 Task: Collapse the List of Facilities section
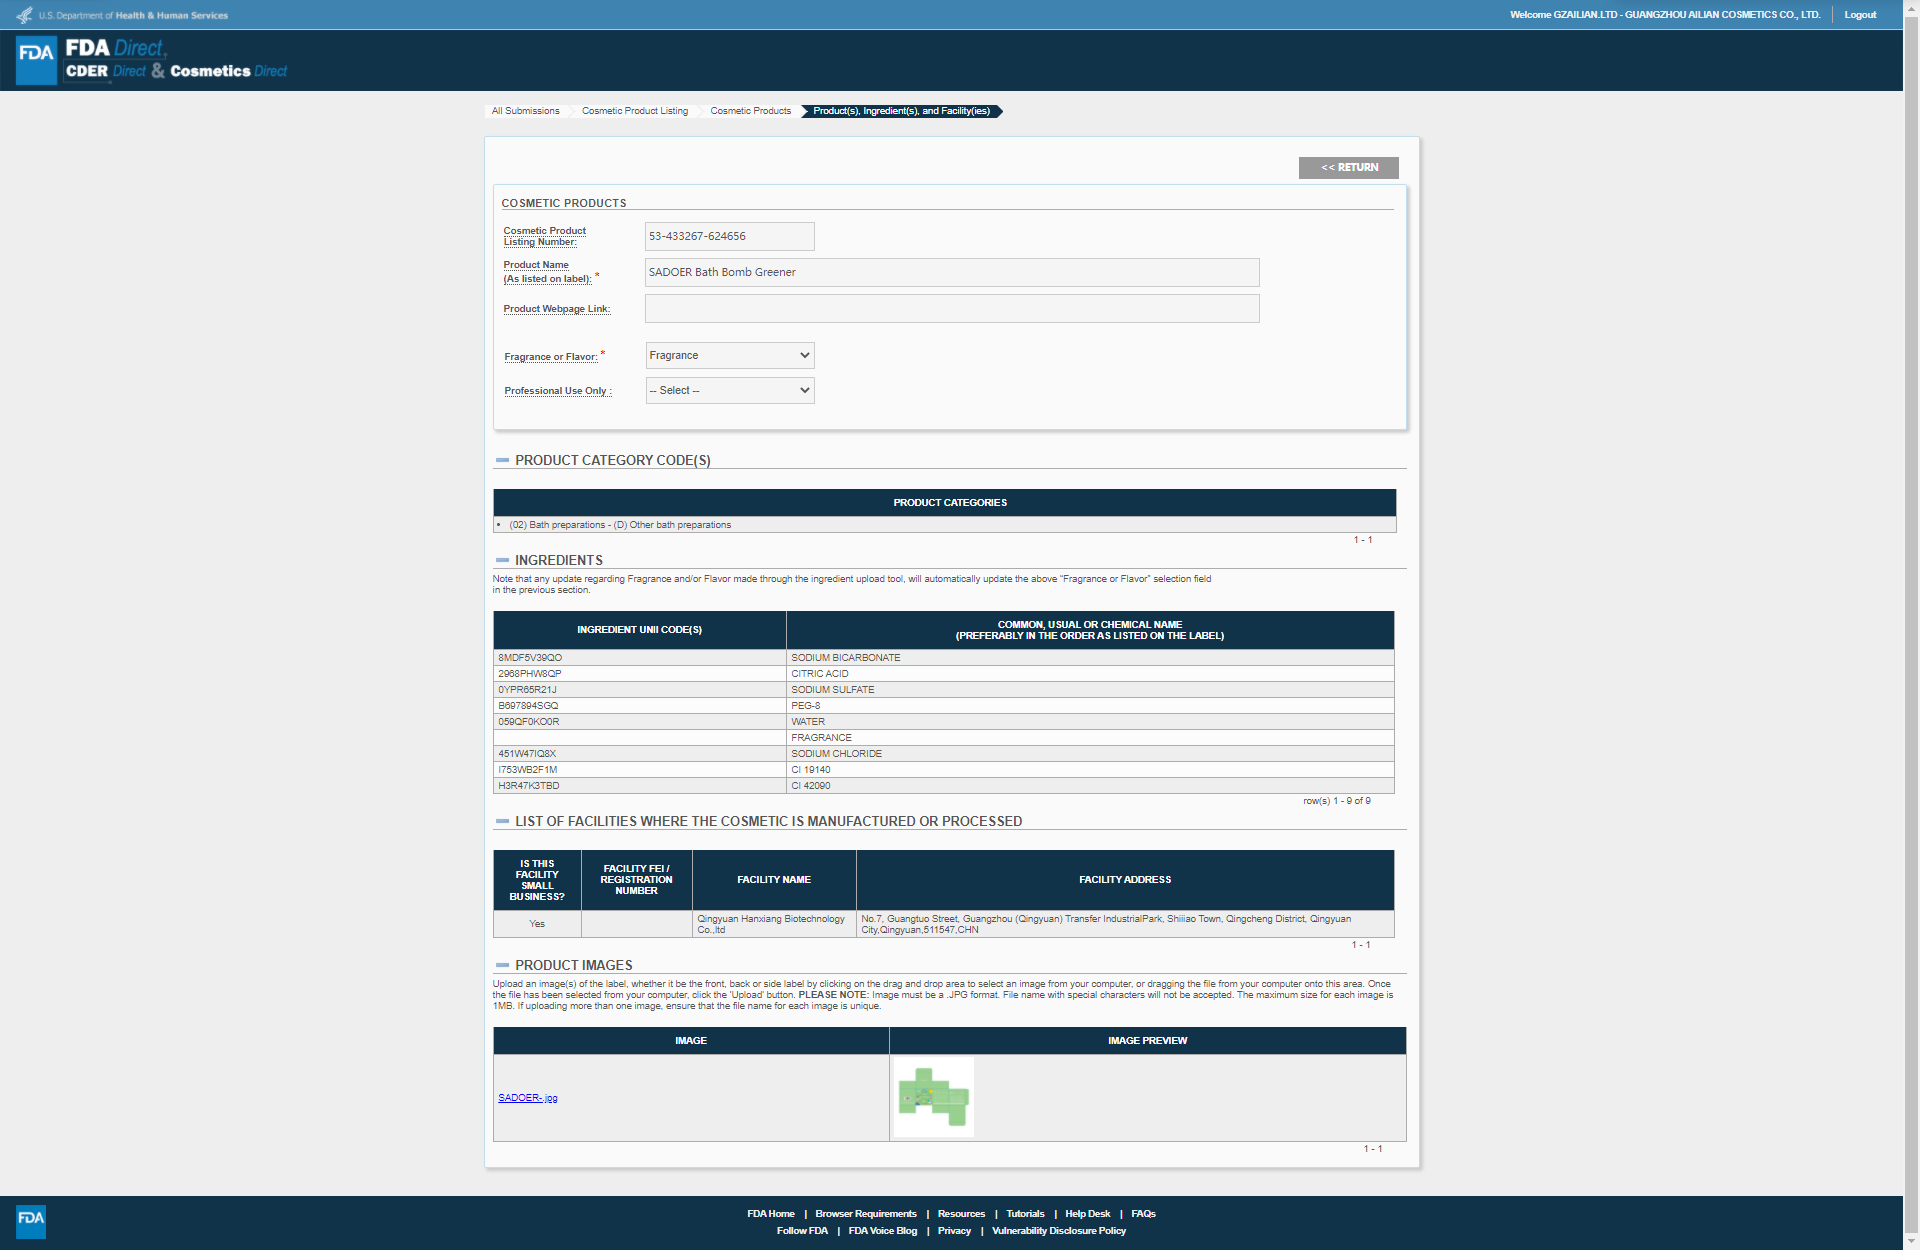pyautogui.click(x=502, y=822)
